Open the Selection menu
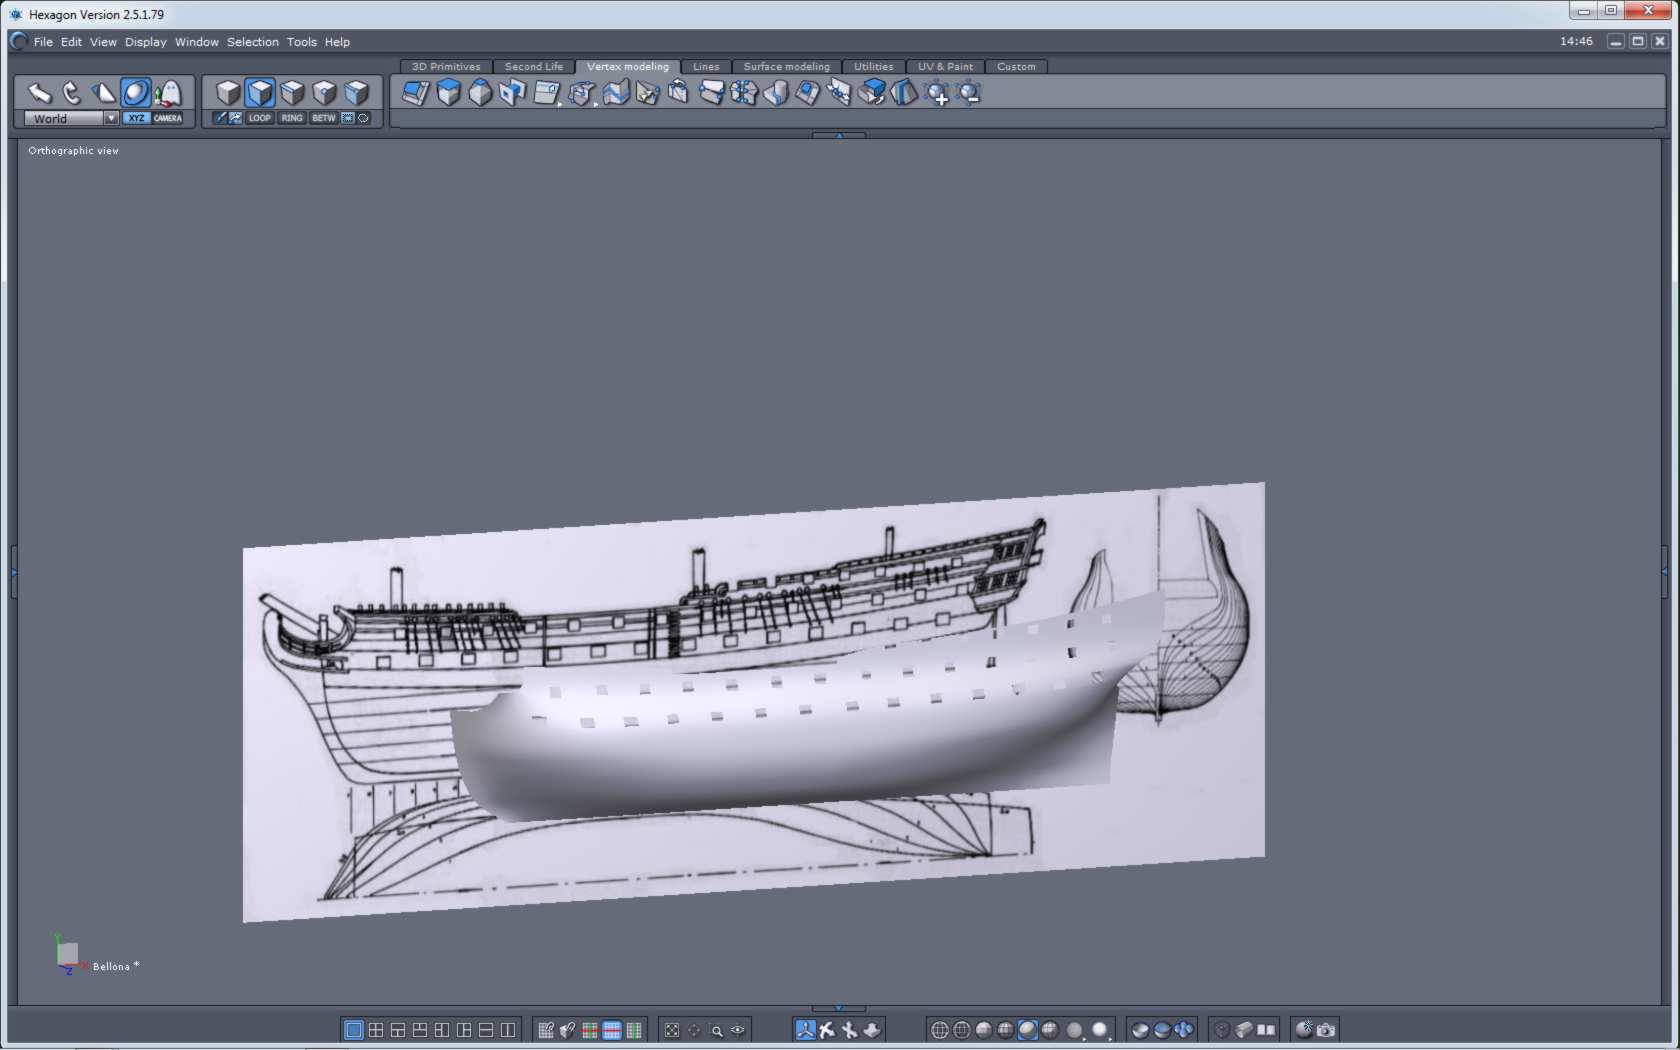The width and height of the screenshot is (1680, 1050). [x=252, y=42]
